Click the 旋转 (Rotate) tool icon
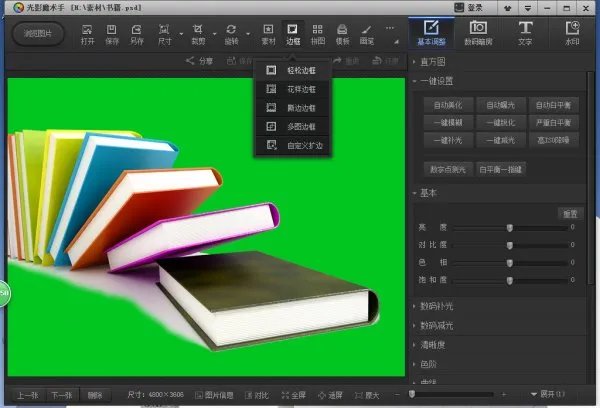600x408 pixels. (x=232, y=33)
